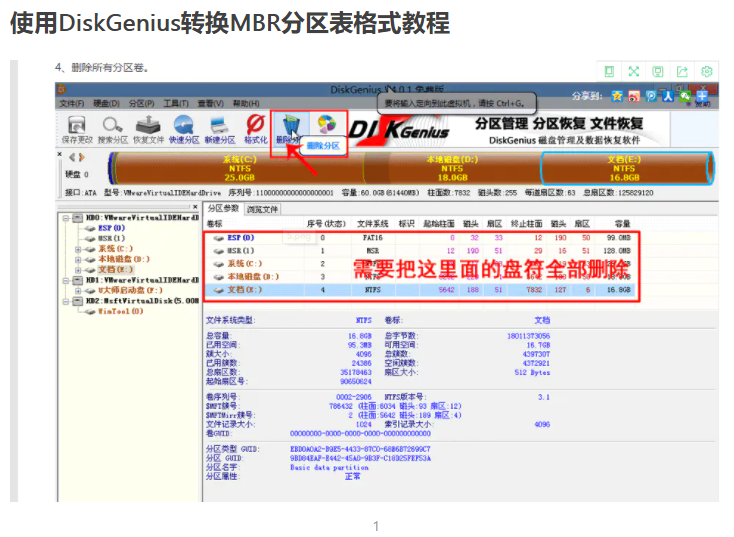Select ESP(0) in the disk tree

[x=111, y=228]
